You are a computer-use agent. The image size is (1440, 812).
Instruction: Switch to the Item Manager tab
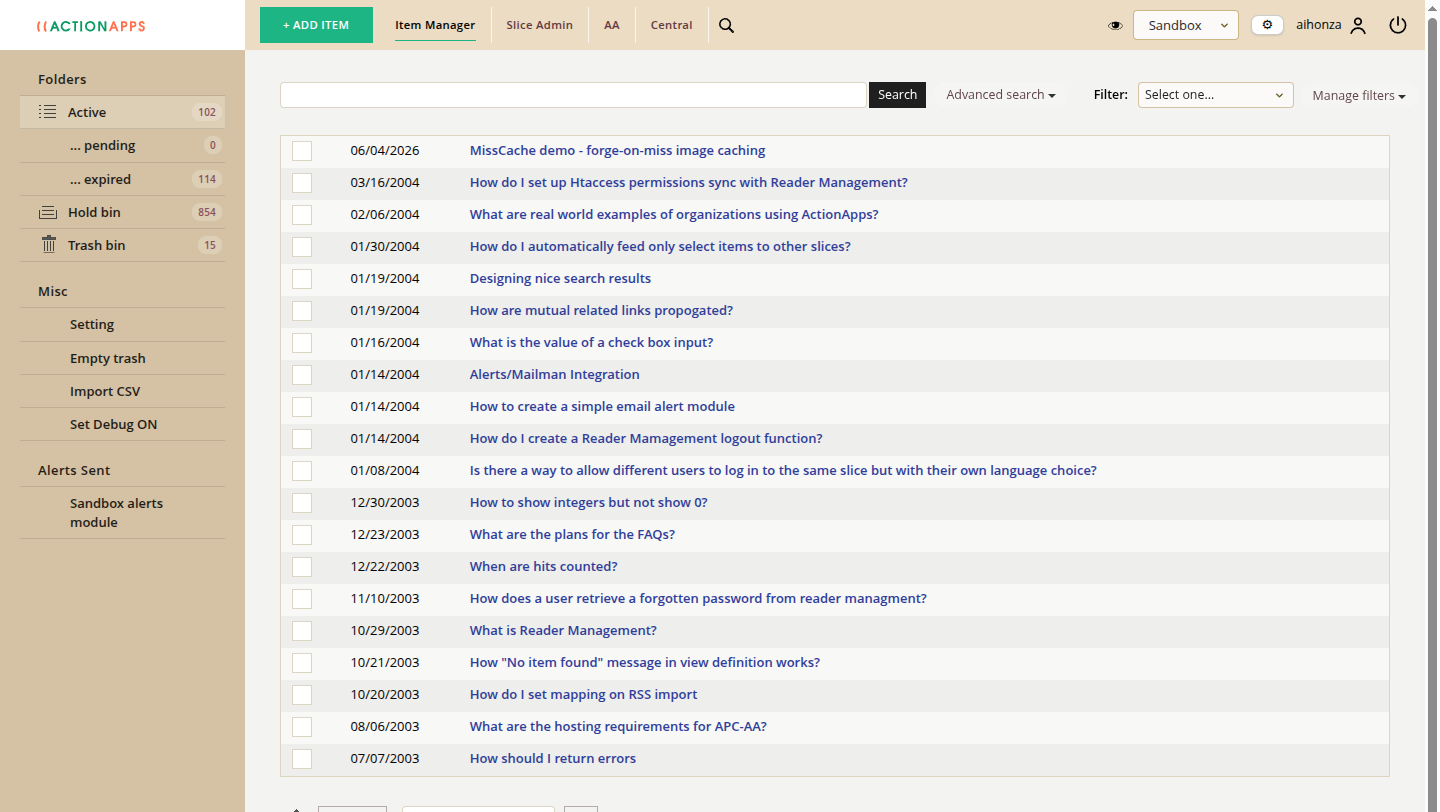point(435,25)
